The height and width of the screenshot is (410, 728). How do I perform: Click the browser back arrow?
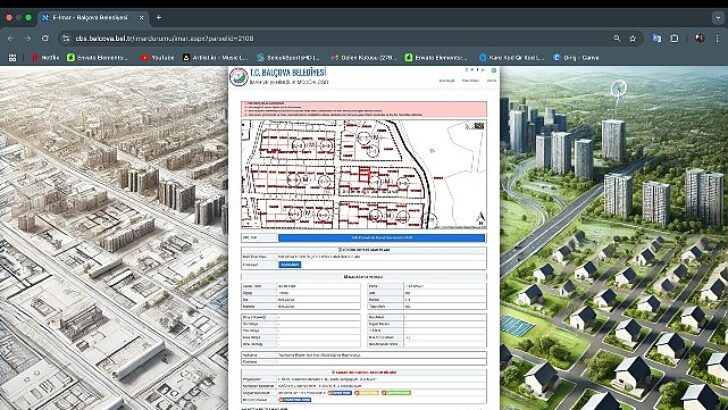(11, 38)
